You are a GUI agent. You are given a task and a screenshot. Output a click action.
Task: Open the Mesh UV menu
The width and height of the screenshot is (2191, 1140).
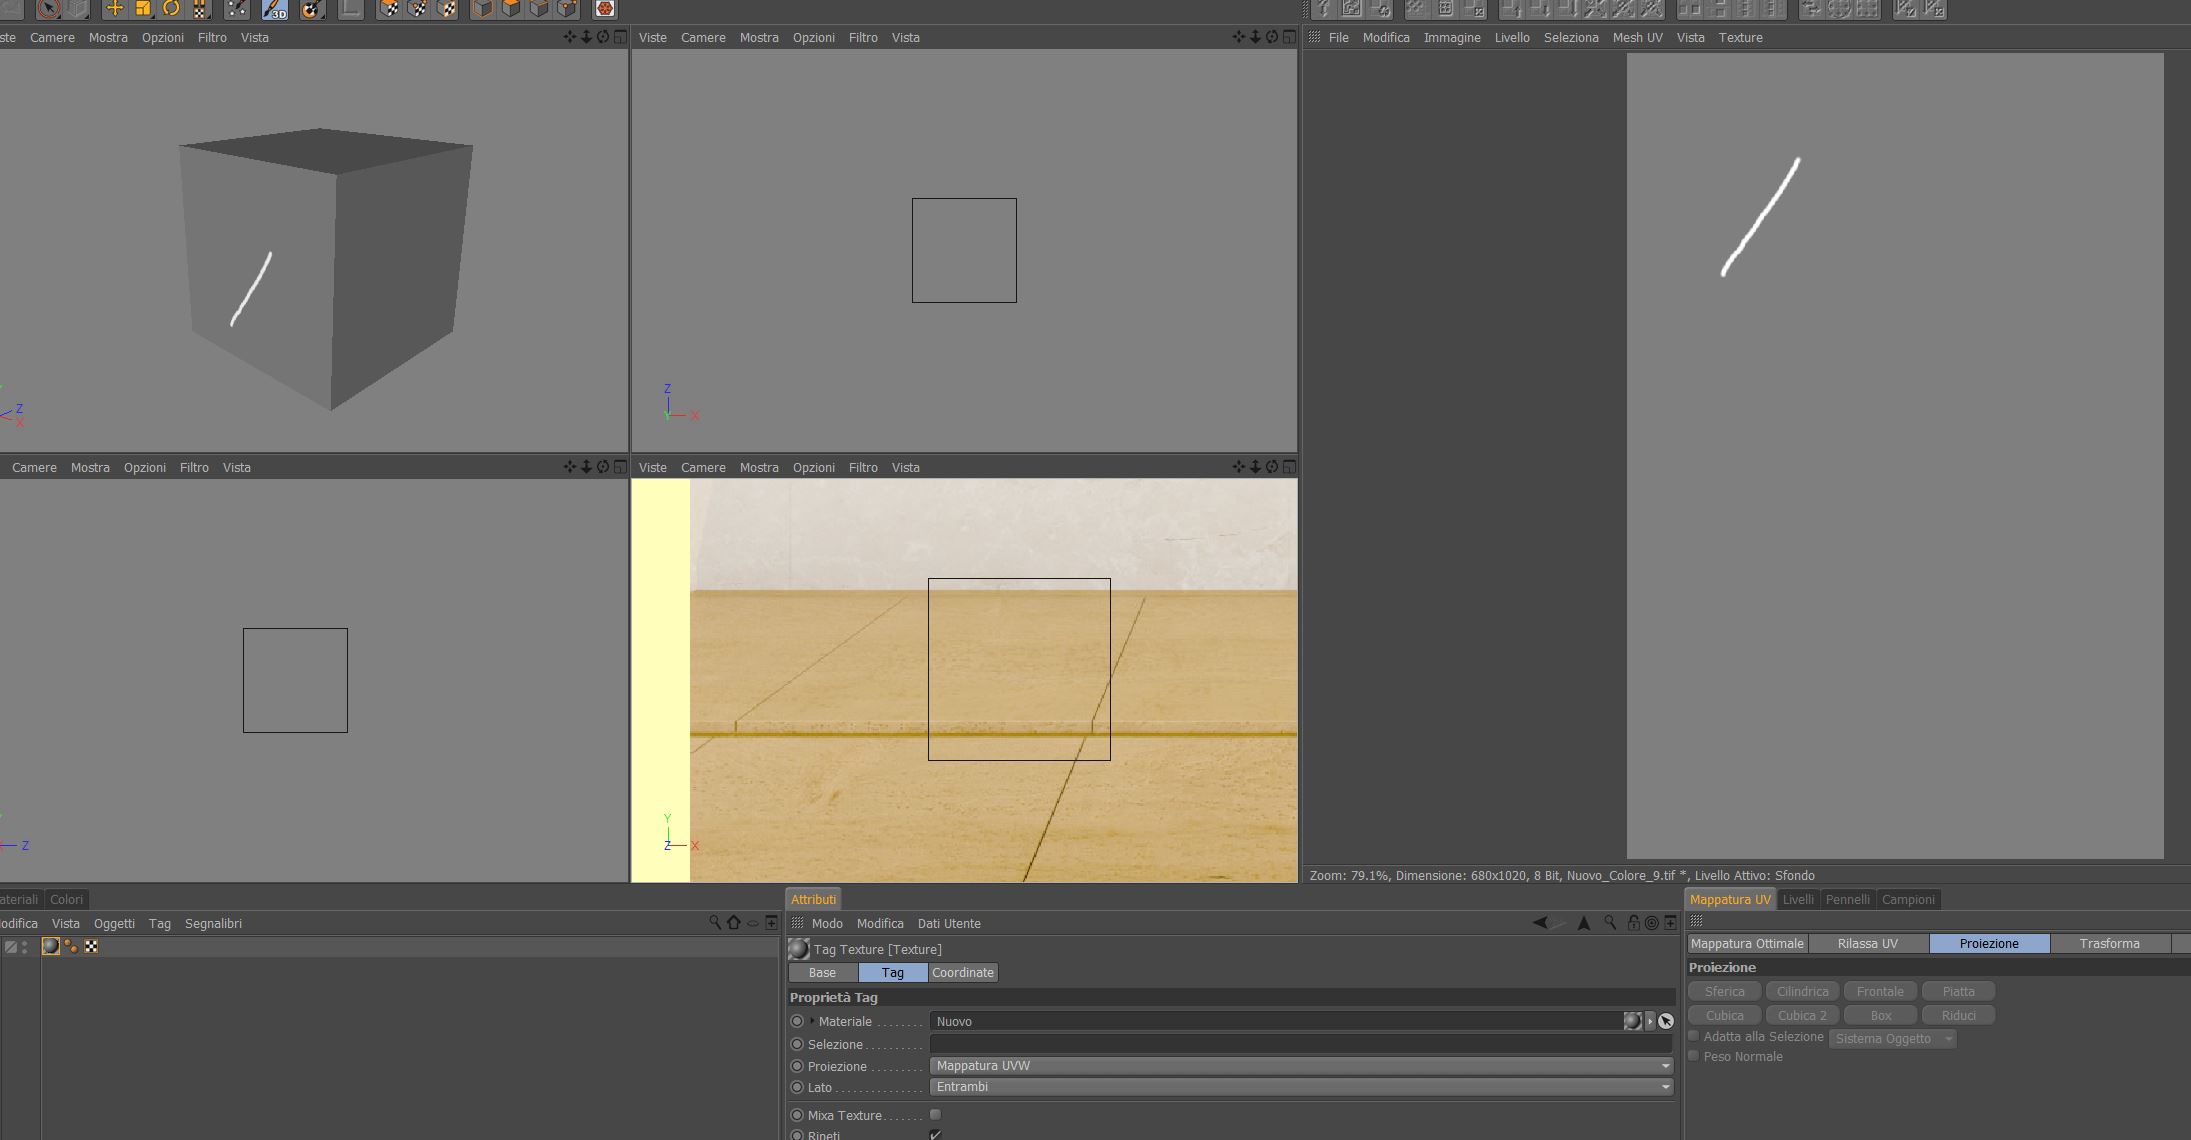click(1637, 37)
